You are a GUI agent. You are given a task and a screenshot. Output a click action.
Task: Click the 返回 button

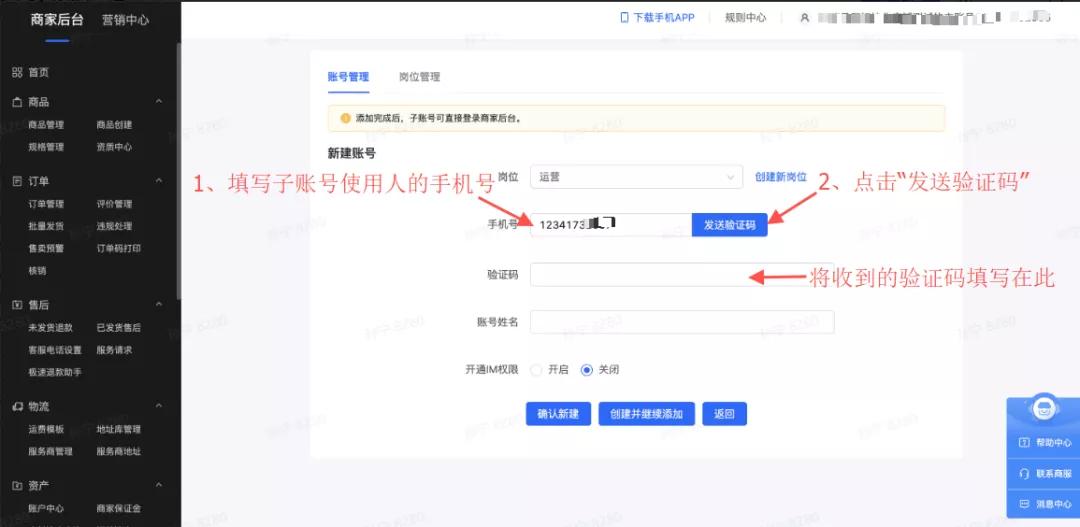click(724, 414)
